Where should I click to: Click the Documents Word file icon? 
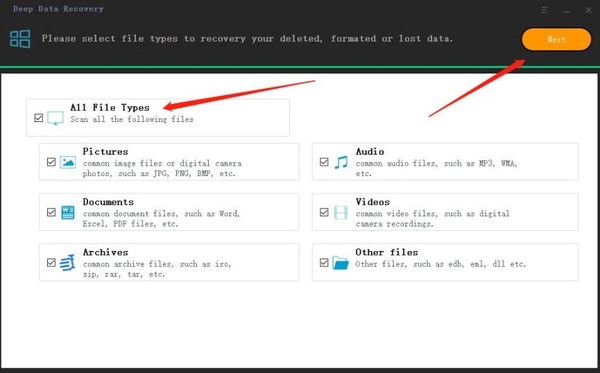point(68,212)
